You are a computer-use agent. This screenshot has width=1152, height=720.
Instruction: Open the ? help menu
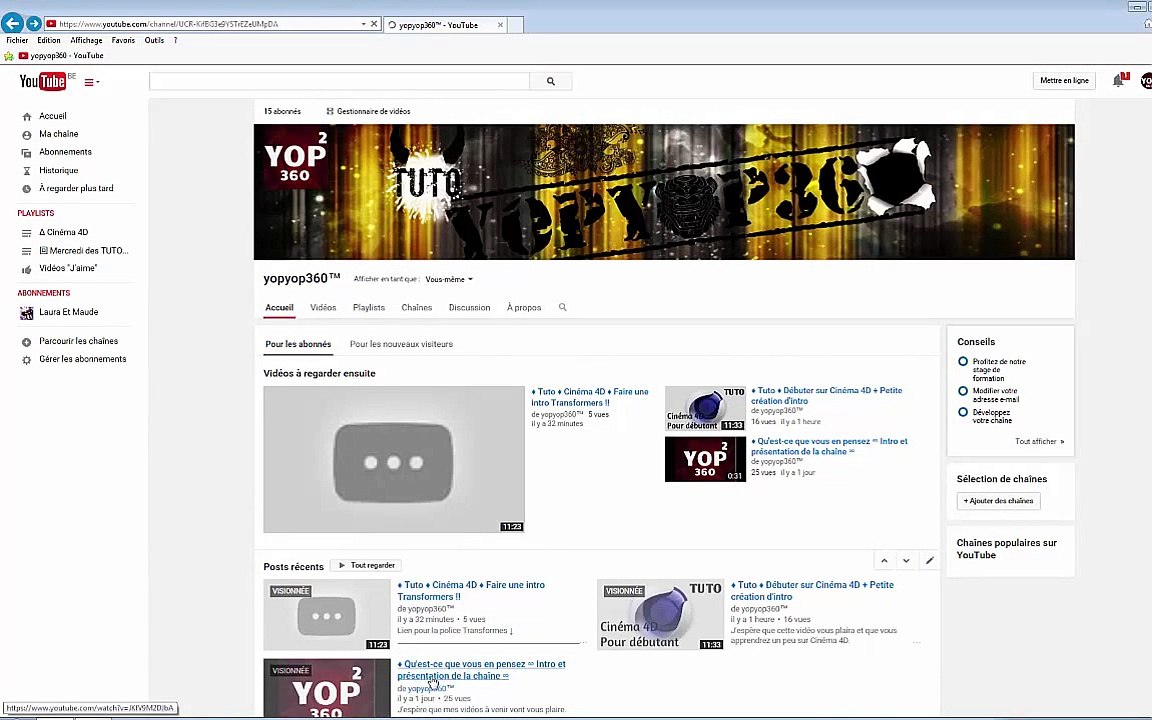176,40
